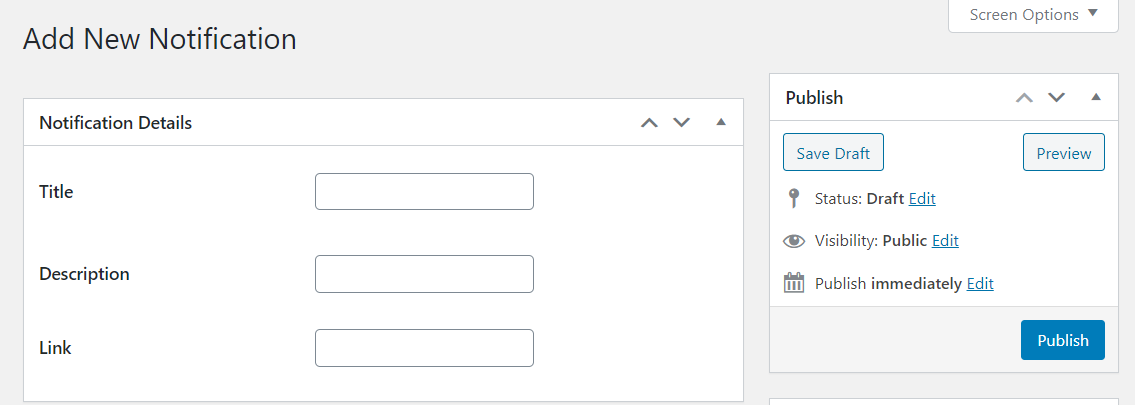Click the move-down arrow in Notification Details
Image resolution: width=1135 pixels, height=405 pixels.
681,122
